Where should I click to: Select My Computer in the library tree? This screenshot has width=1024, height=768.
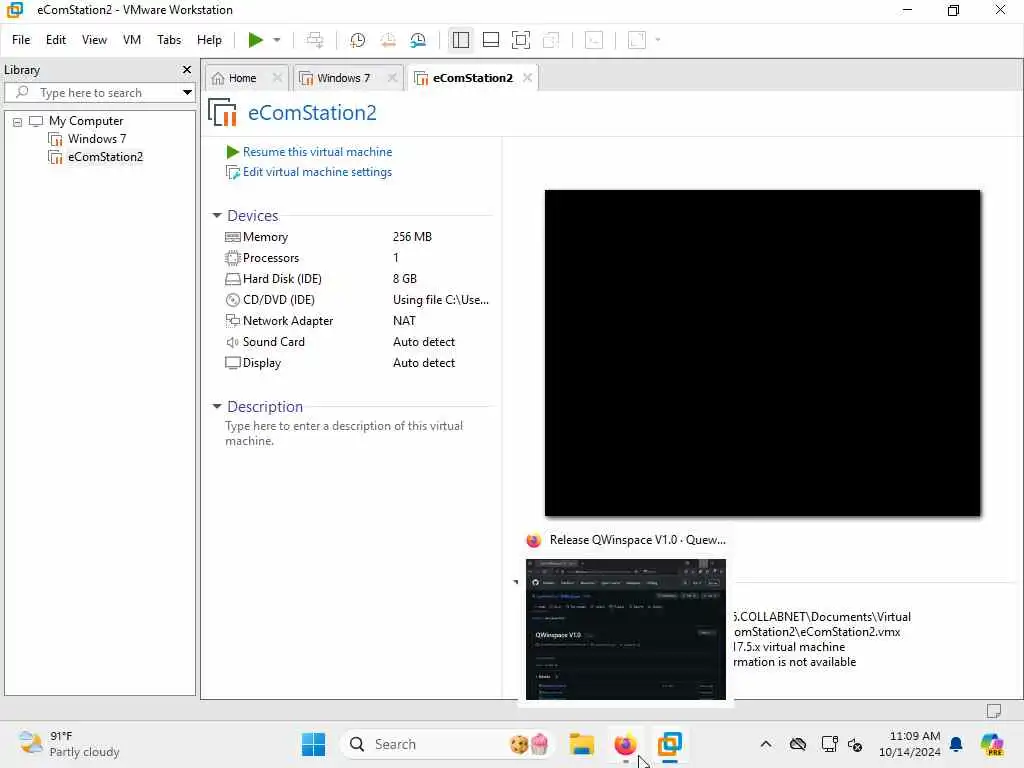tap(86, 121)
